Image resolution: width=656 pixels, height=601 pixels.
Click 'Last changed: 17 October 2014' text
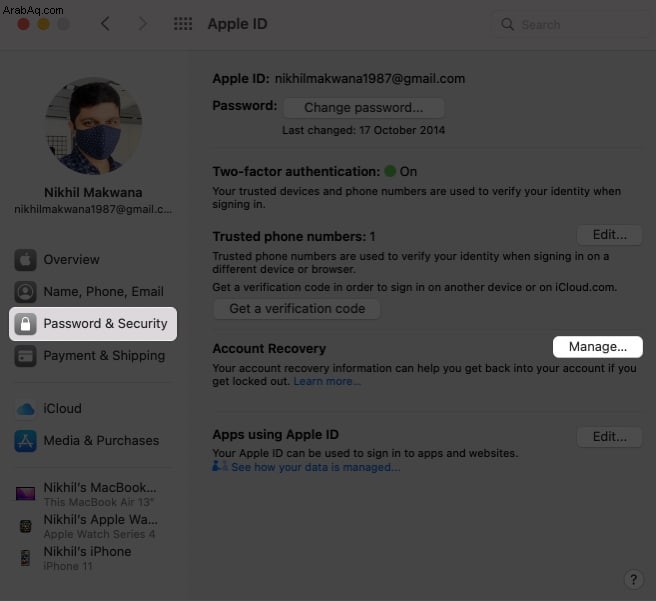click(x=363, y=130)
